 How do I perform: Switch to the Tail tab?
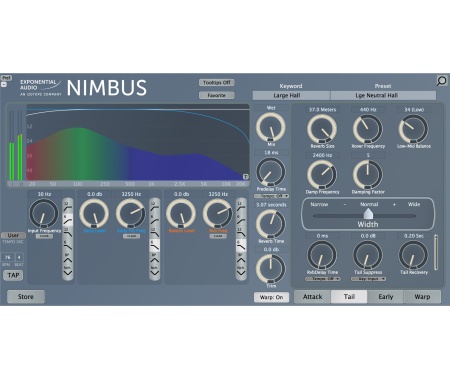(349, 297)
